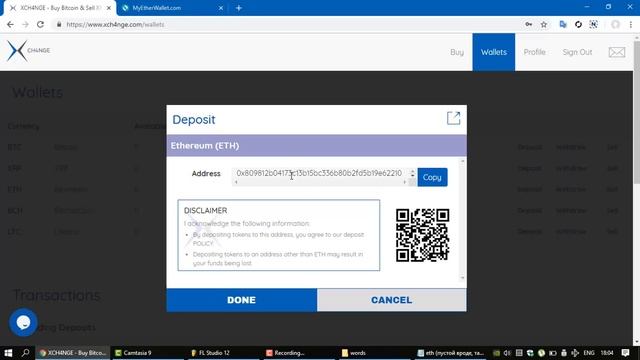This screenshot has width=640, height=360.
Task: Click the browser address bar URL
Action: pyautogui.click(x=115, y=24)
